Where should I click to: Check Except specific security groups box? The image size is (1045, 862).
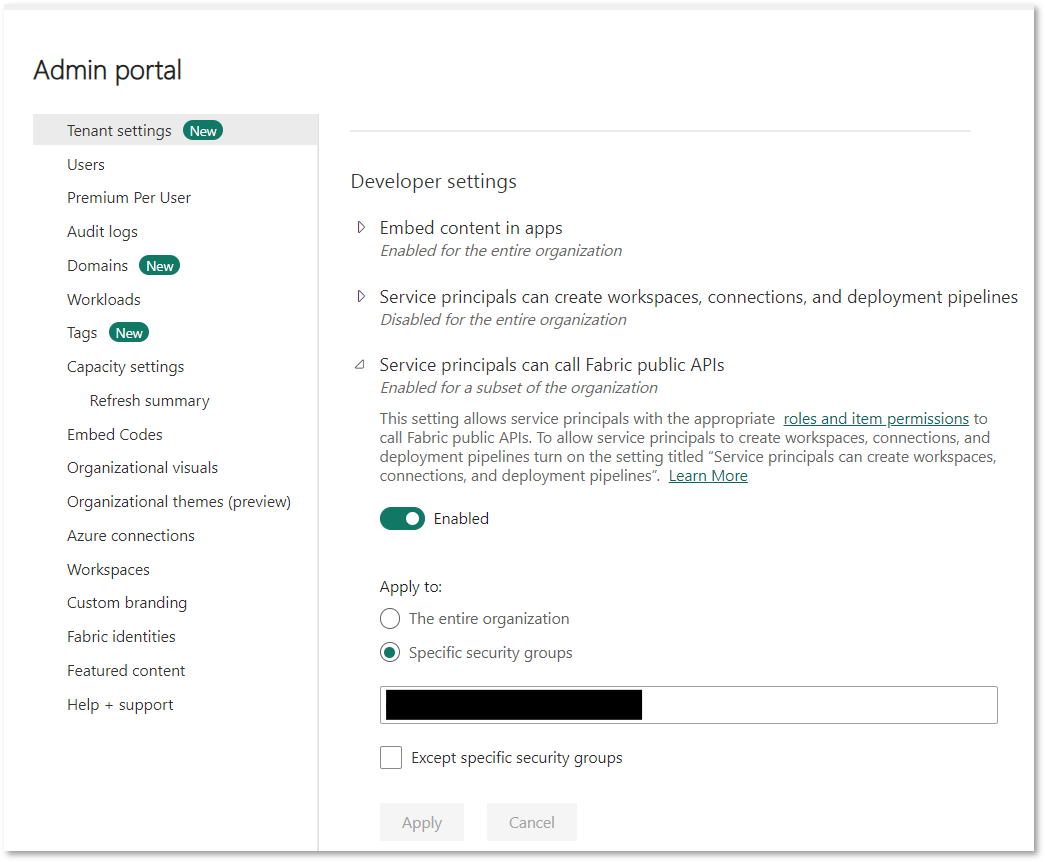tap(391, 758)
